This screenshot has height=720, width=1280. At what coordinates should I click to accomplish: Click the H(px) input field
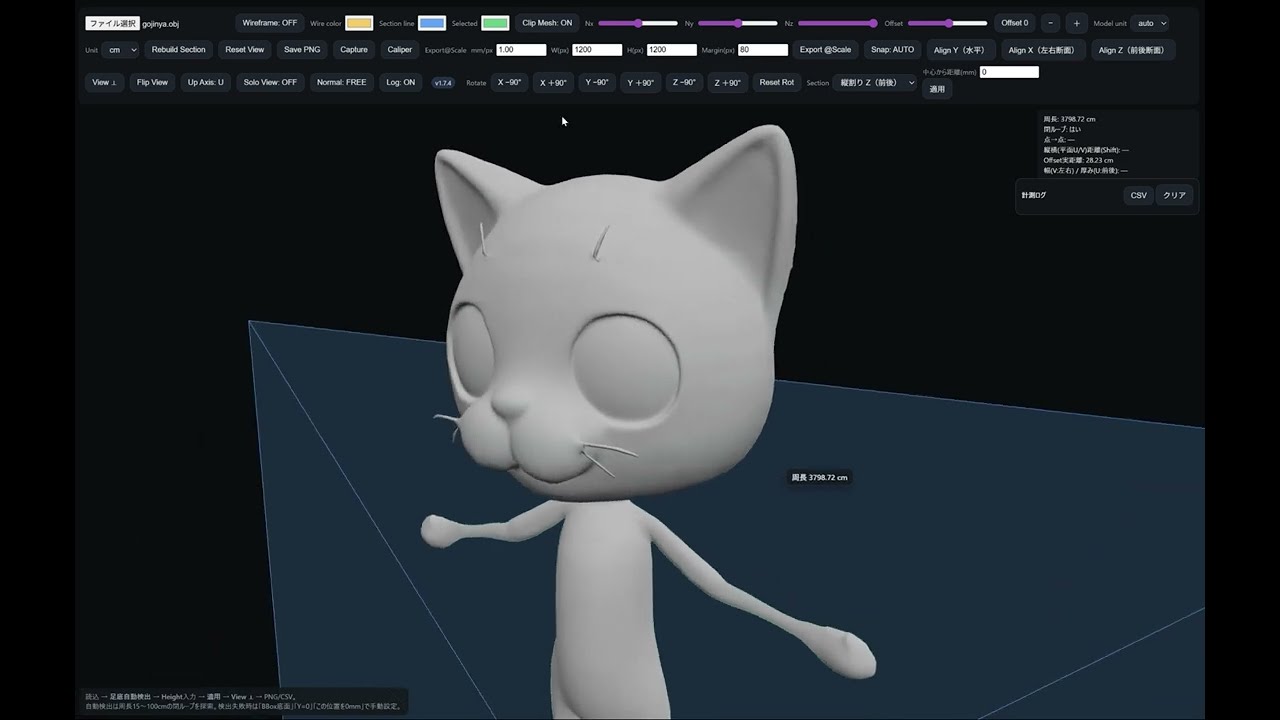672,50
